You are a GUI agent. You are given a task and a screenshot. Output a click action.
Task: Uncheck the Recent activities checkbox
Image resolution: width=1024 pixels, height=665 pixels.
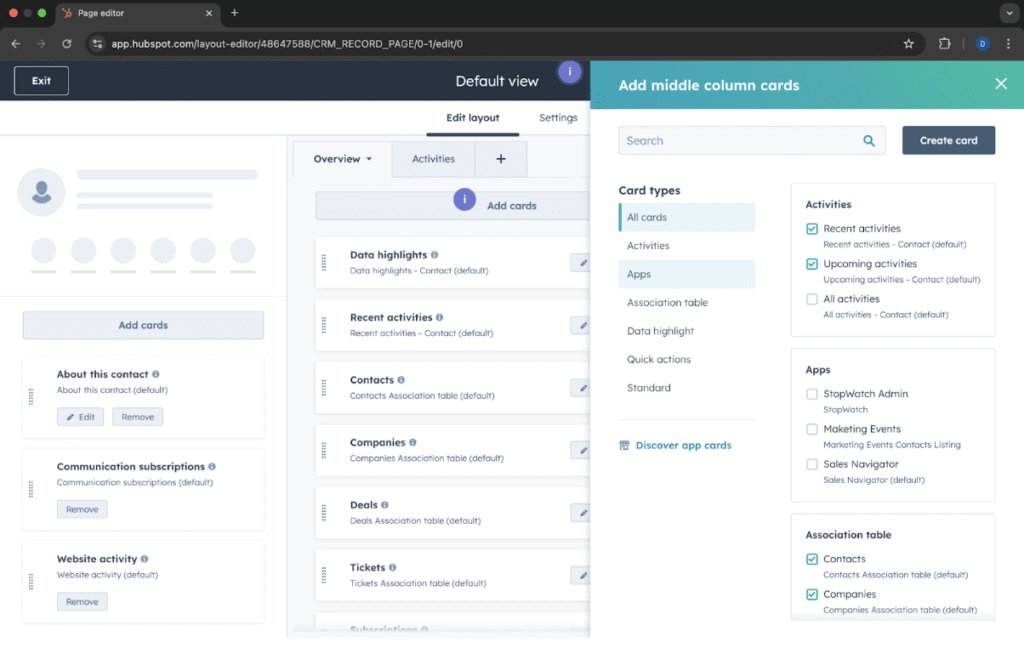click(x=812, y=229)
